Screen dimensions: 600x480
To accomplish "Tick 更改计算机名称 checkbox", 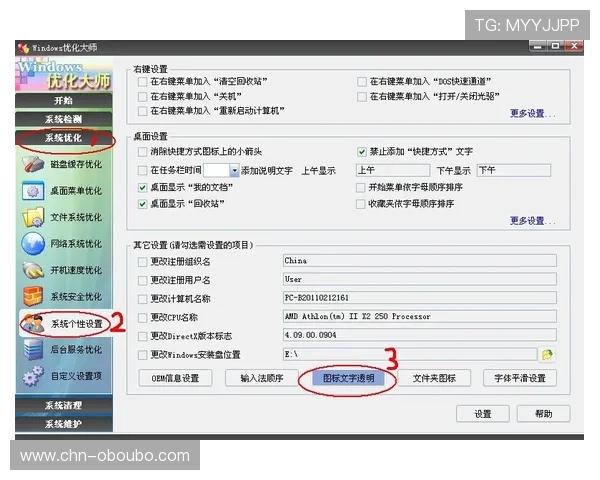I will (x=142, y=299).
